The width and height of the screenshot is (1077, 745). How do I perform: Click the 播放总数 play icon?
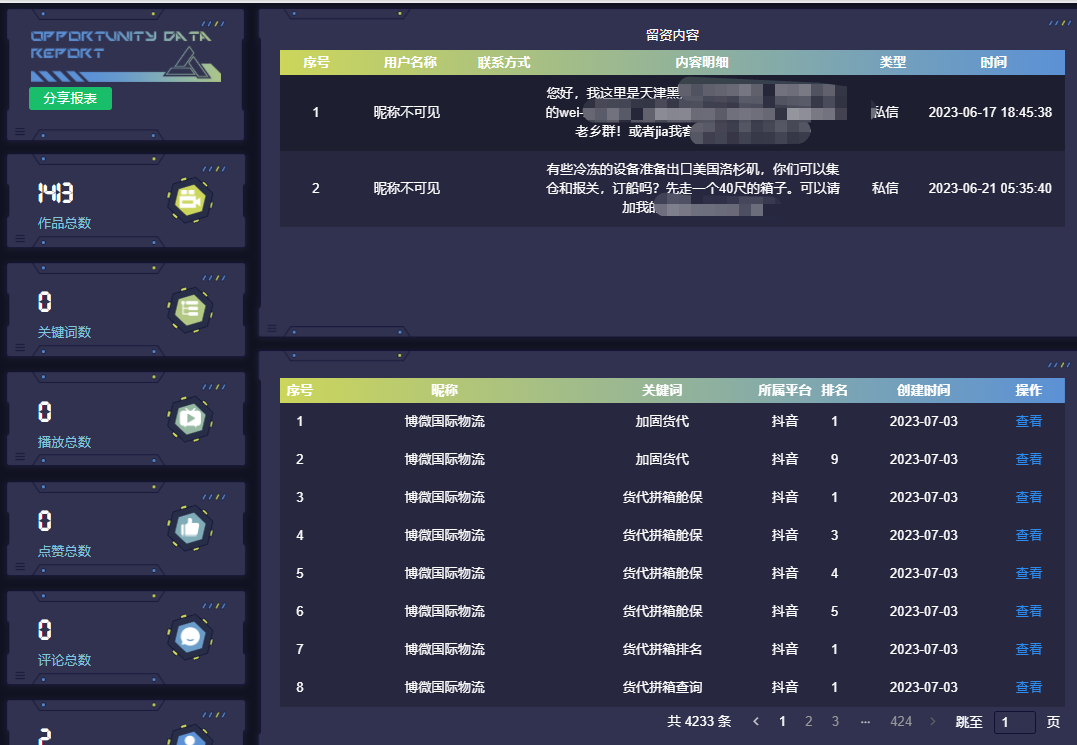coord(190,419)
